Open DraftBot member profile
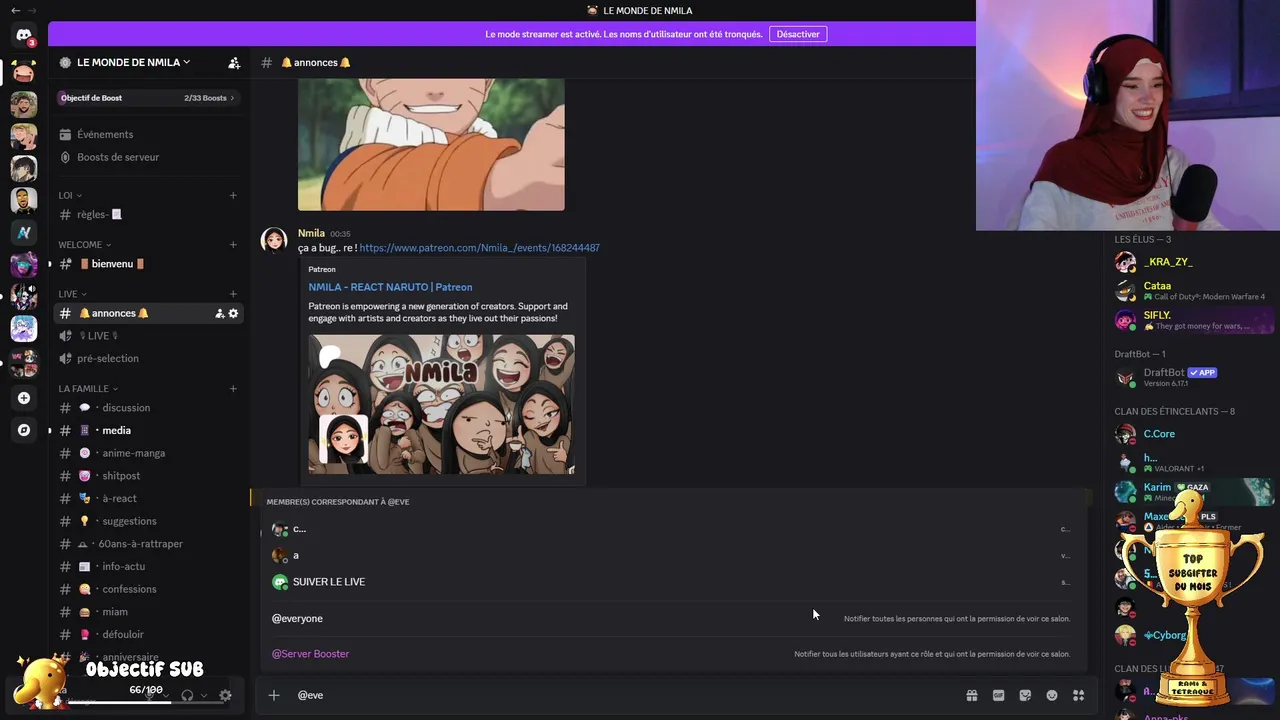The width and height of the screenshot is (1280, 720). 1194,377
